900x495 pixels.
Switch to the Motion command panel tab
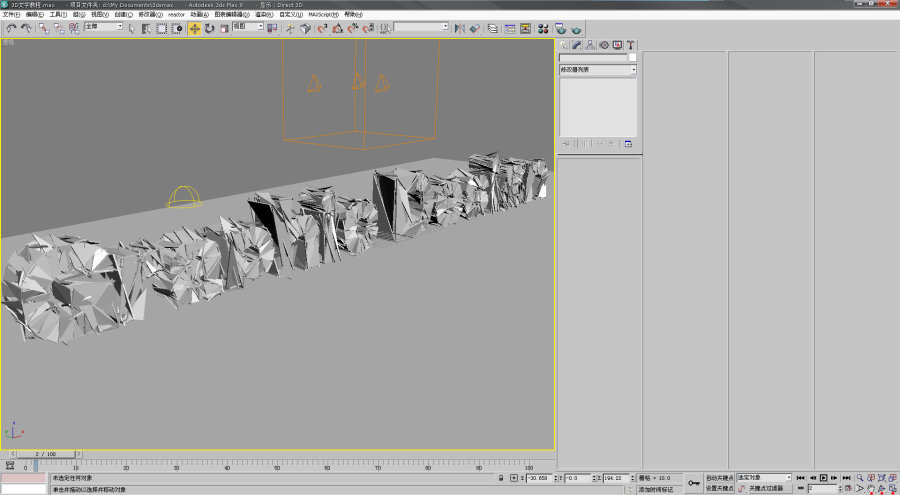tap(604, 45)
